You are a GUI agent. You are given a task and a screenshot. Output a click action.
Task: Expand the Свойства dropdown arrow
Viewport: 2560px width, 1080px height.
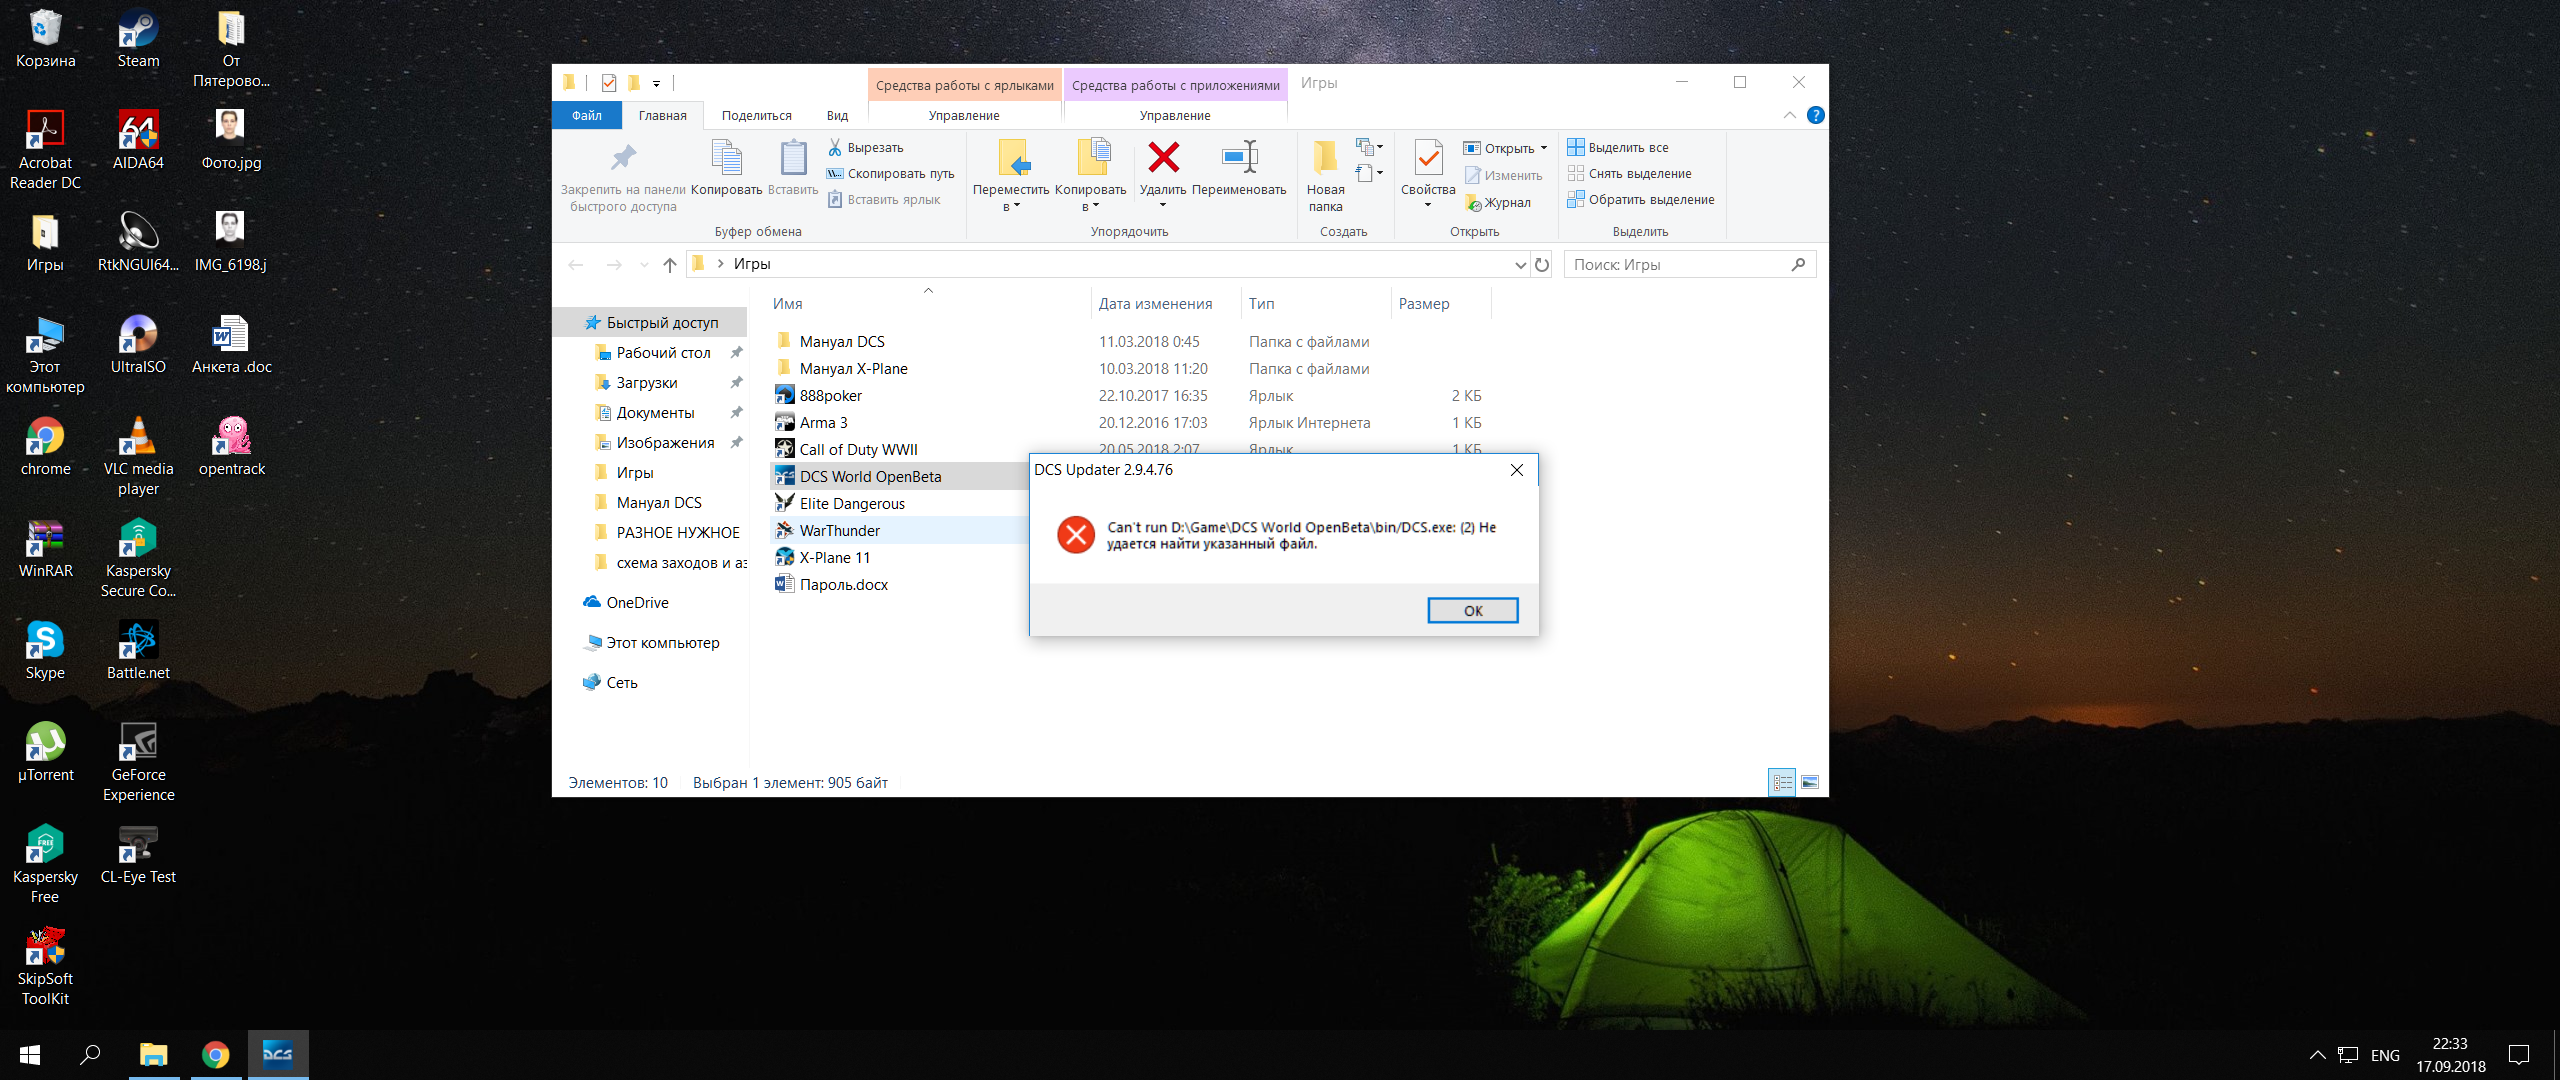tap(1428, 206)
